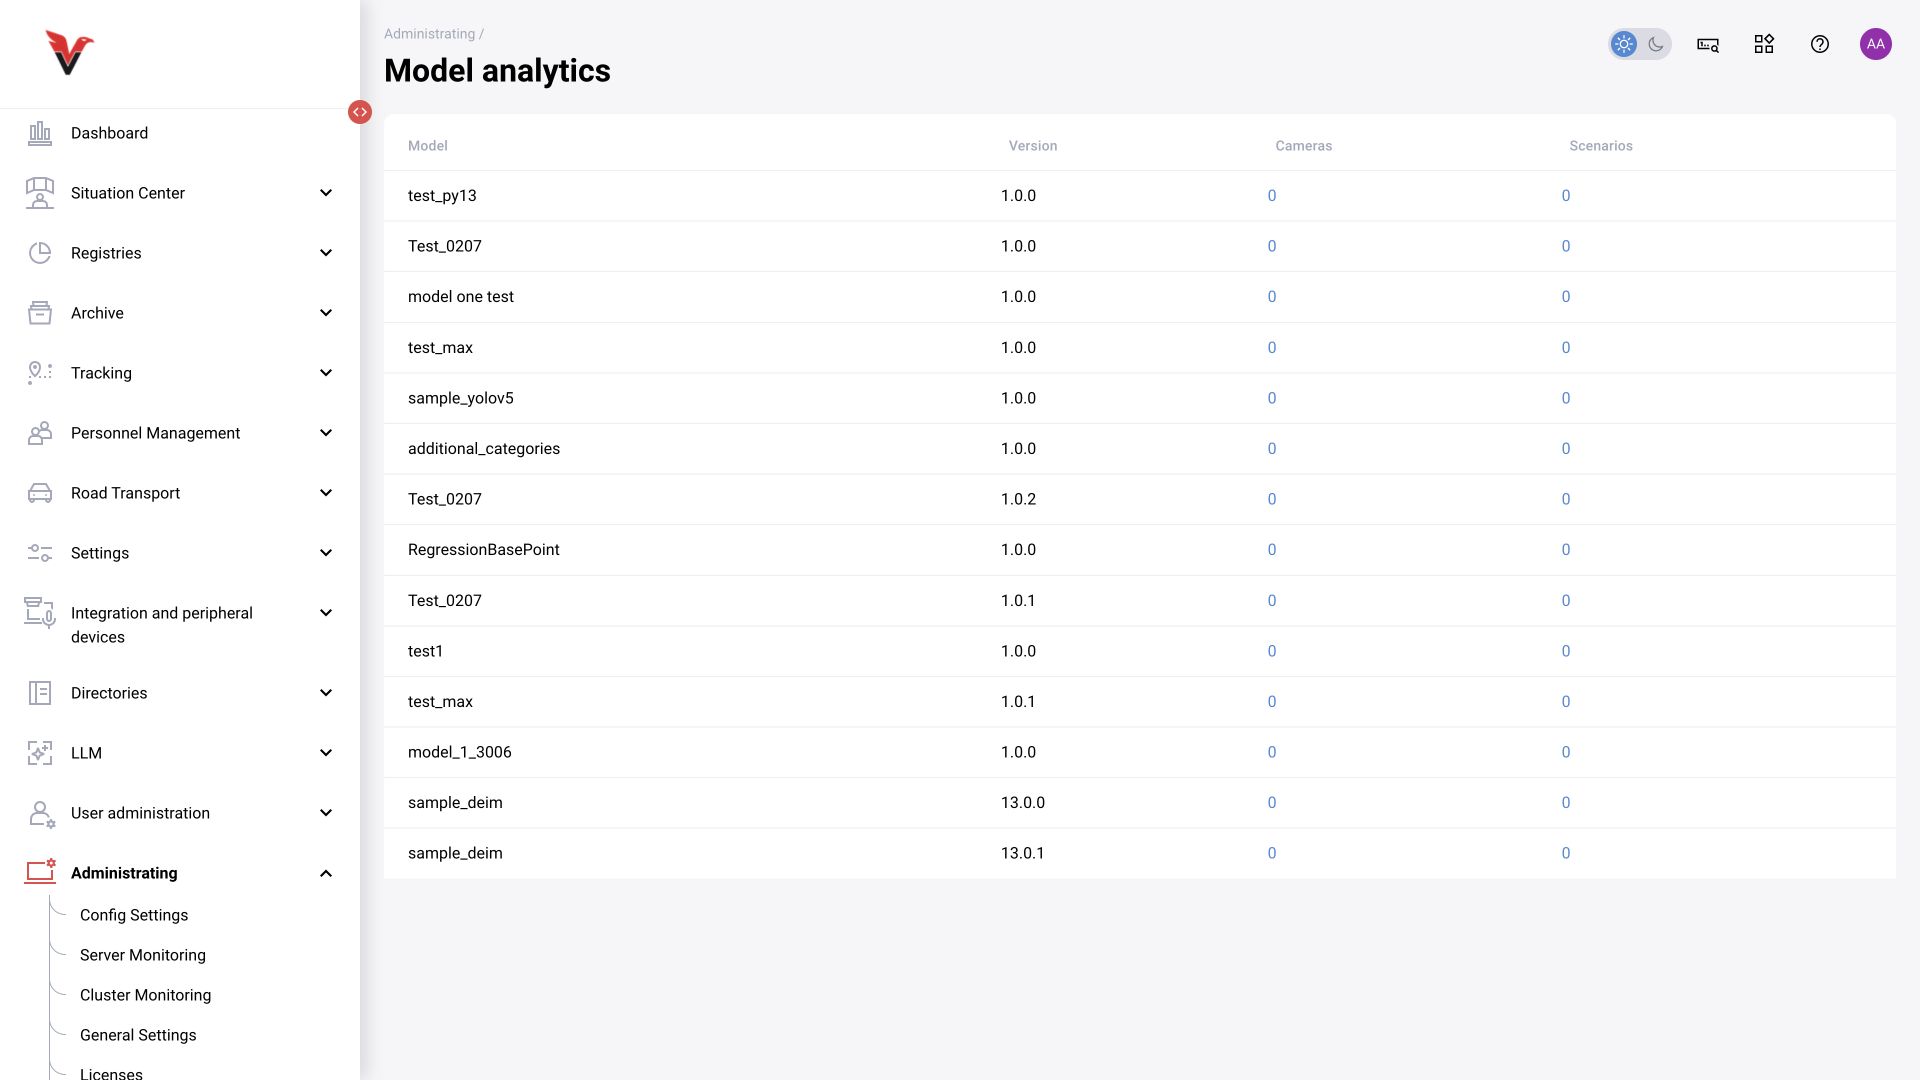Open the AA user avatar menu
Screen dimensions: 1920x1080
click(x=1876, y=44)
